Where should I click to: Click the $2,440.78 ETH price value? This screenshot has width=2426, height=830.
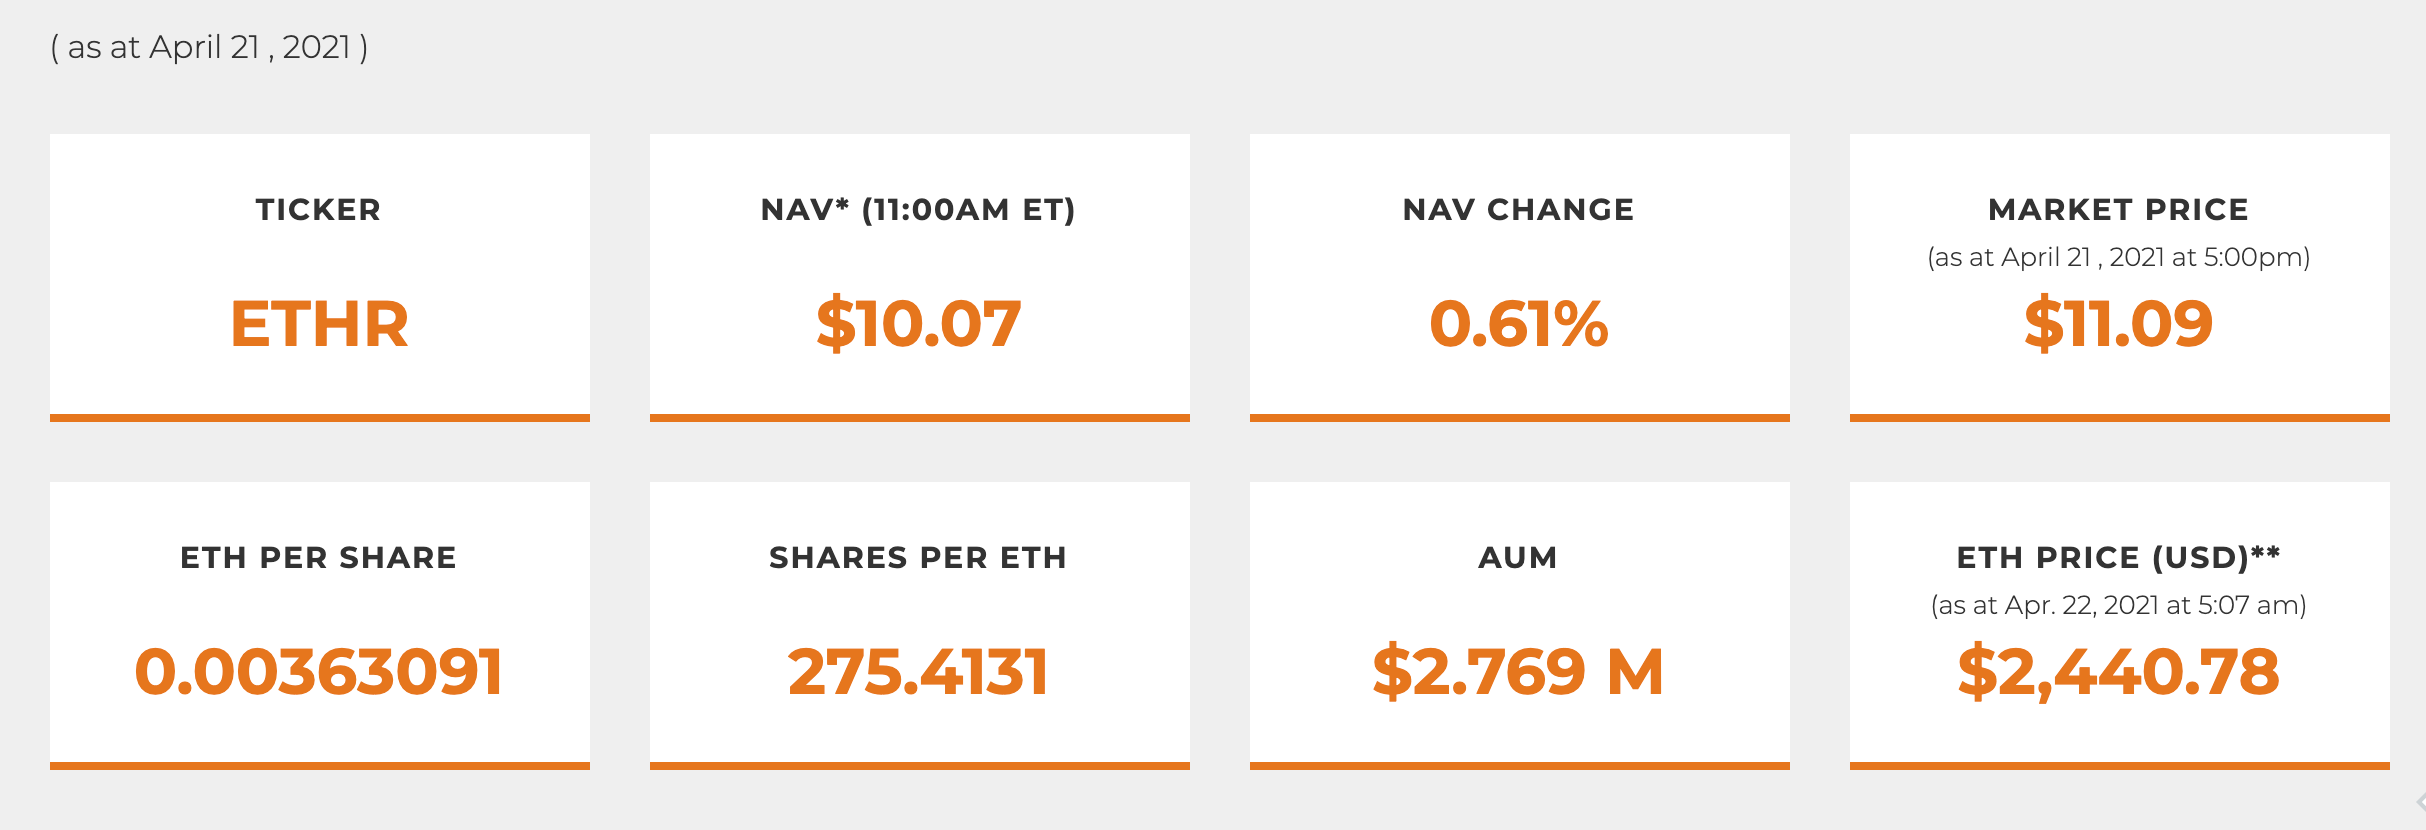[x=2119, y=671]
